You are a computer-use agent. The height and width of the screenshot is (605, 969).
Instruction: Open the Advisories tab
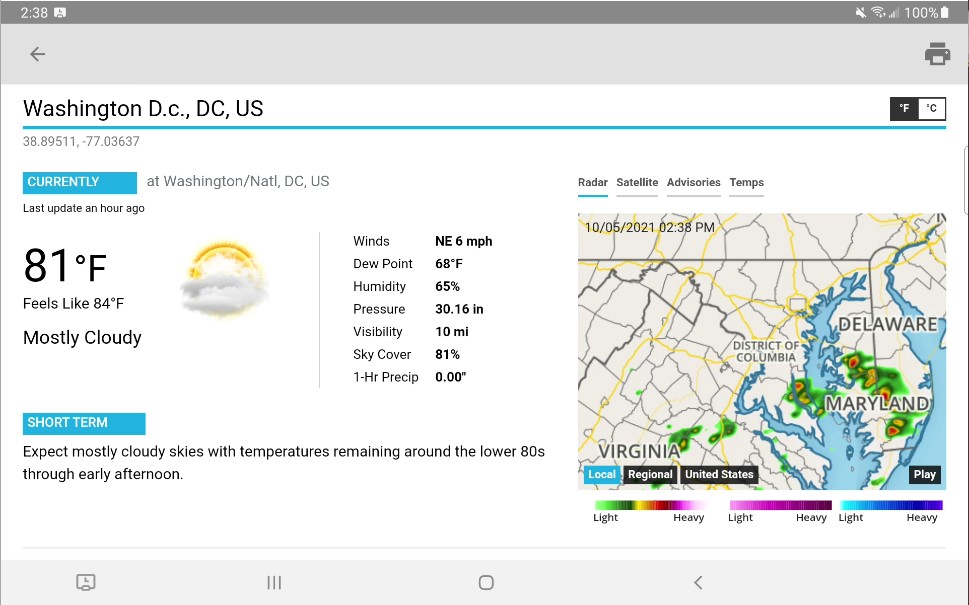pos(693,183)
